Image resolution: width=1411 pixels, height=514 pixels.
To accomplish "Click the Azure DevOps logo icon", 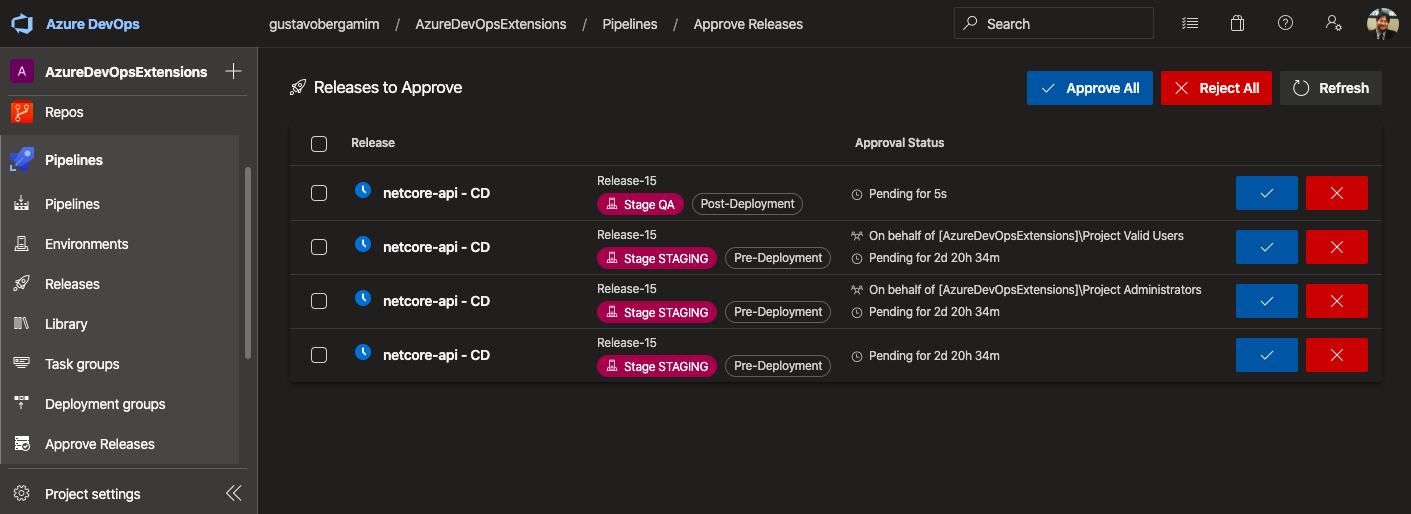I will point(22,24).
